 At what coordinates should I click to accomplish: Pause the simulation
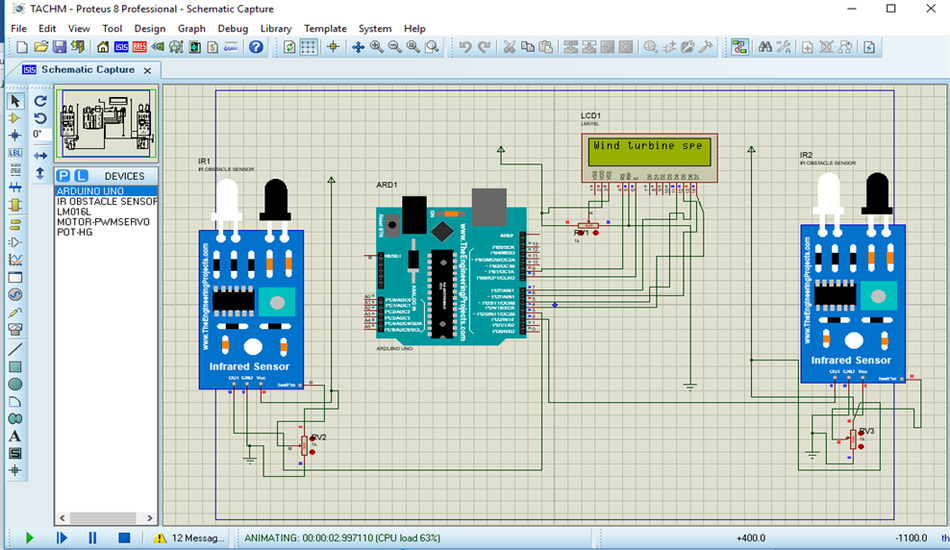coord(92,537)
